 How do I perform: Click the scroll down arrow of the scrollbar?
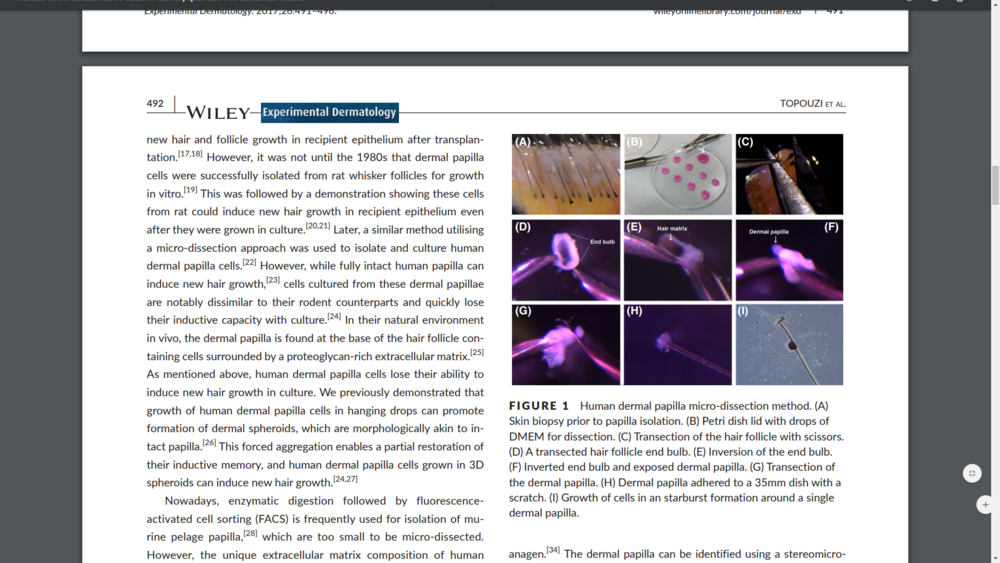click(x=994, y=557)
